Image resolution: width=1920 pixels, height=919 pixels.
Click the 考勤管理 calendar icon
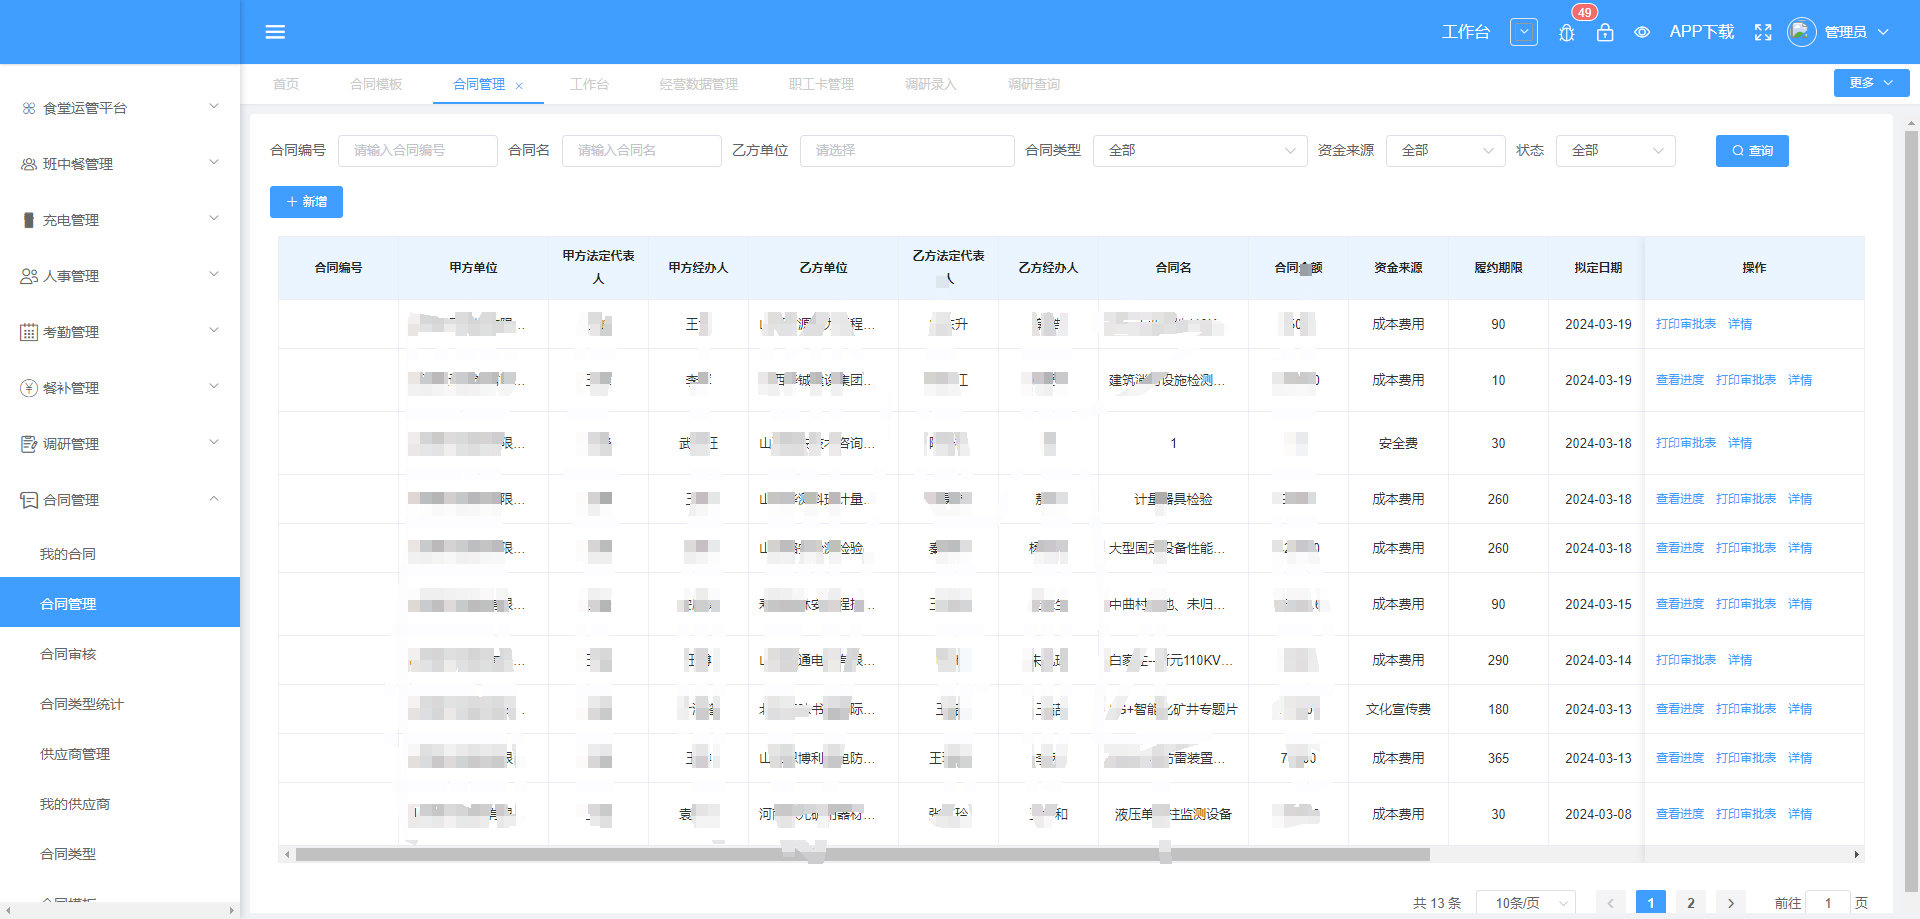29,332
